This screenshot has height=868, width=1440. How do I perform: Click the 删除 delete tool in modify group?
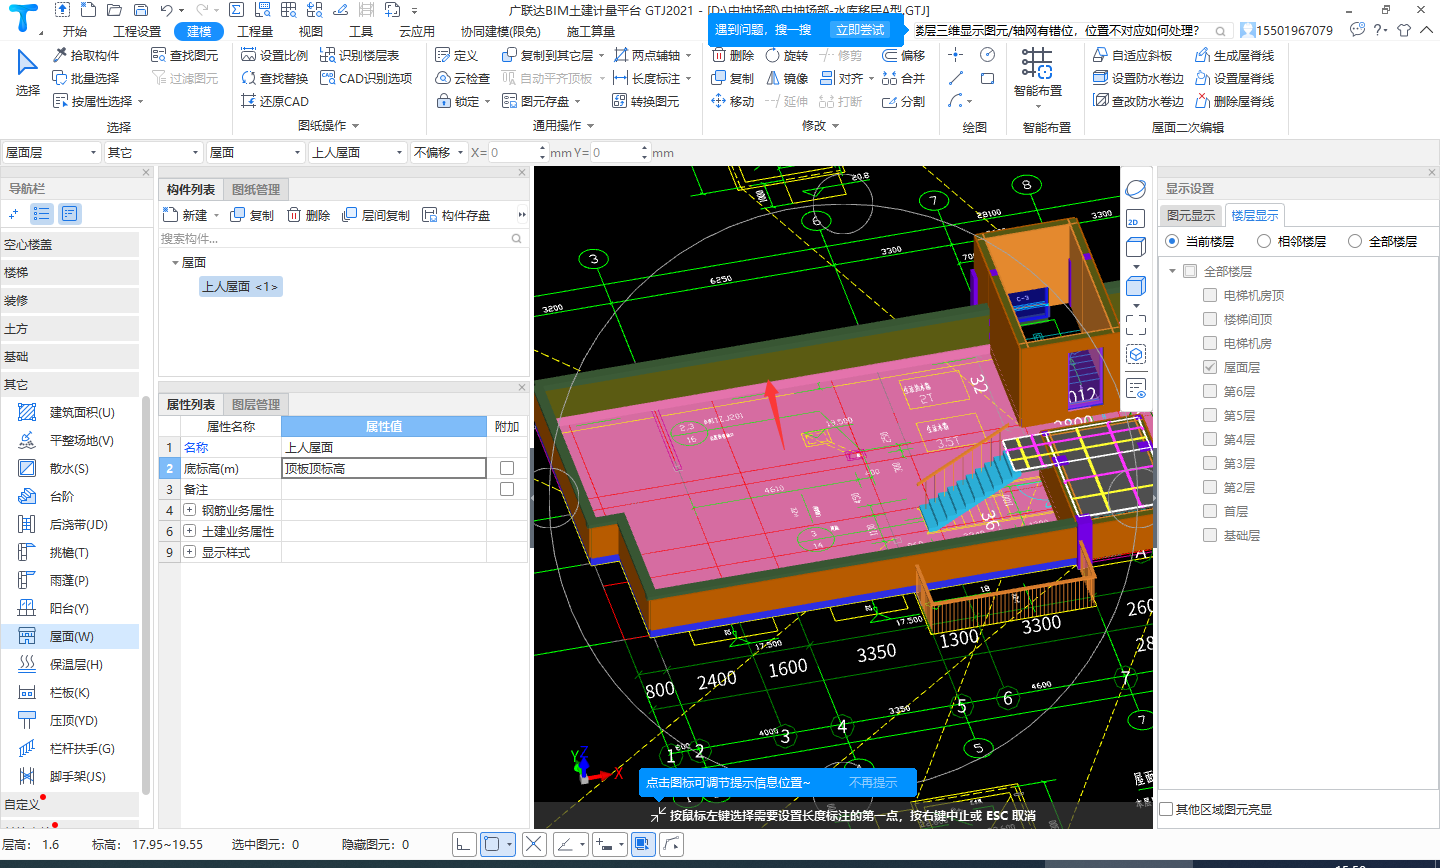[x=733, y=55]
